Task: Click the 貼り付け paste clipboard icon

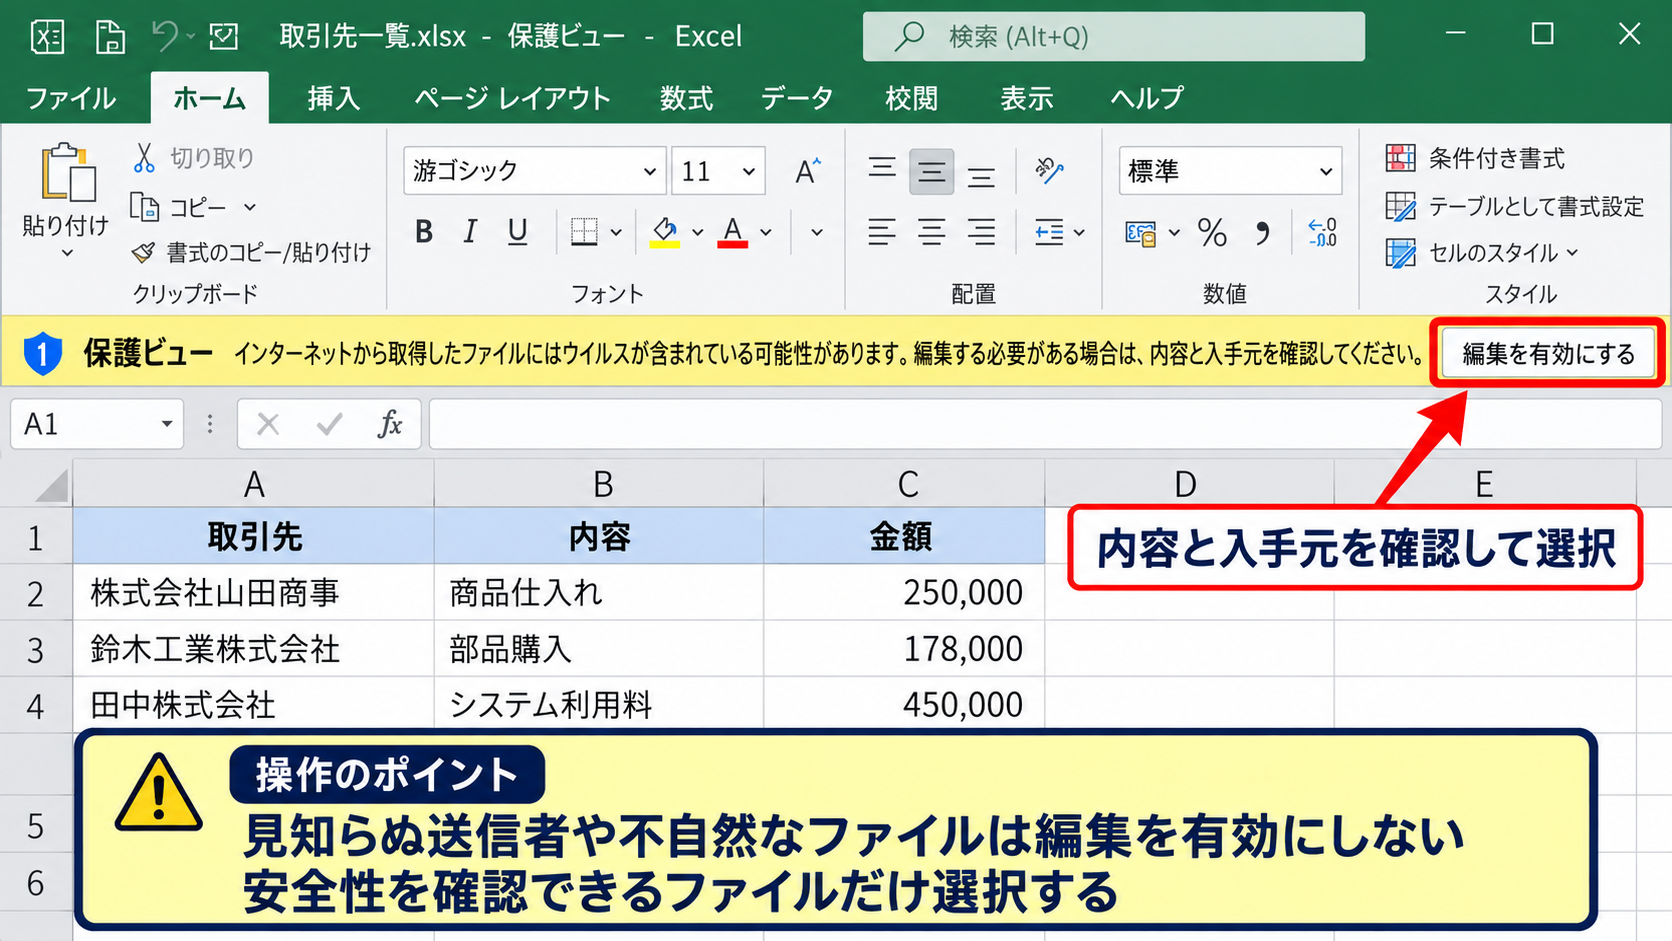Action: click(x=68, y=172)
